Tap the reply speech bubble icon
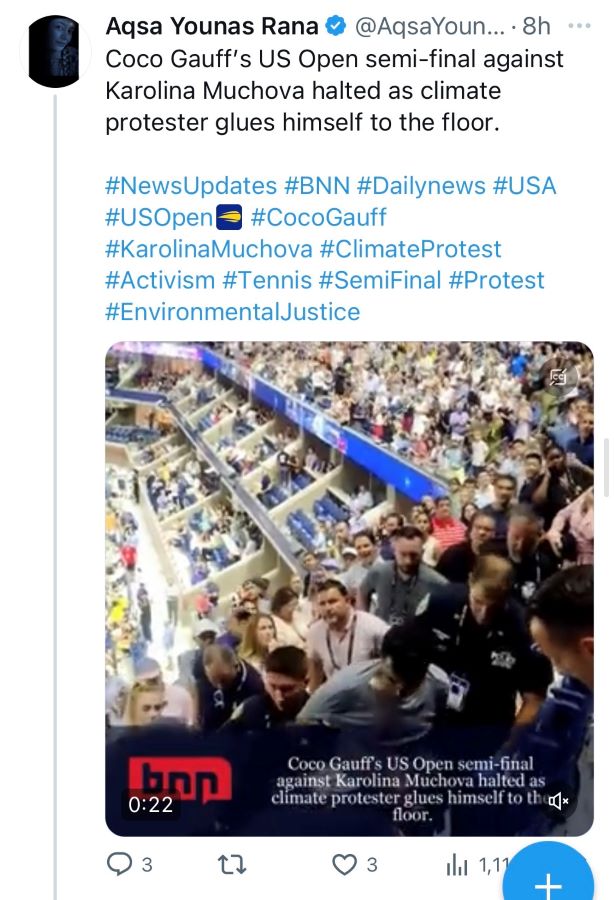 [120, 864]
